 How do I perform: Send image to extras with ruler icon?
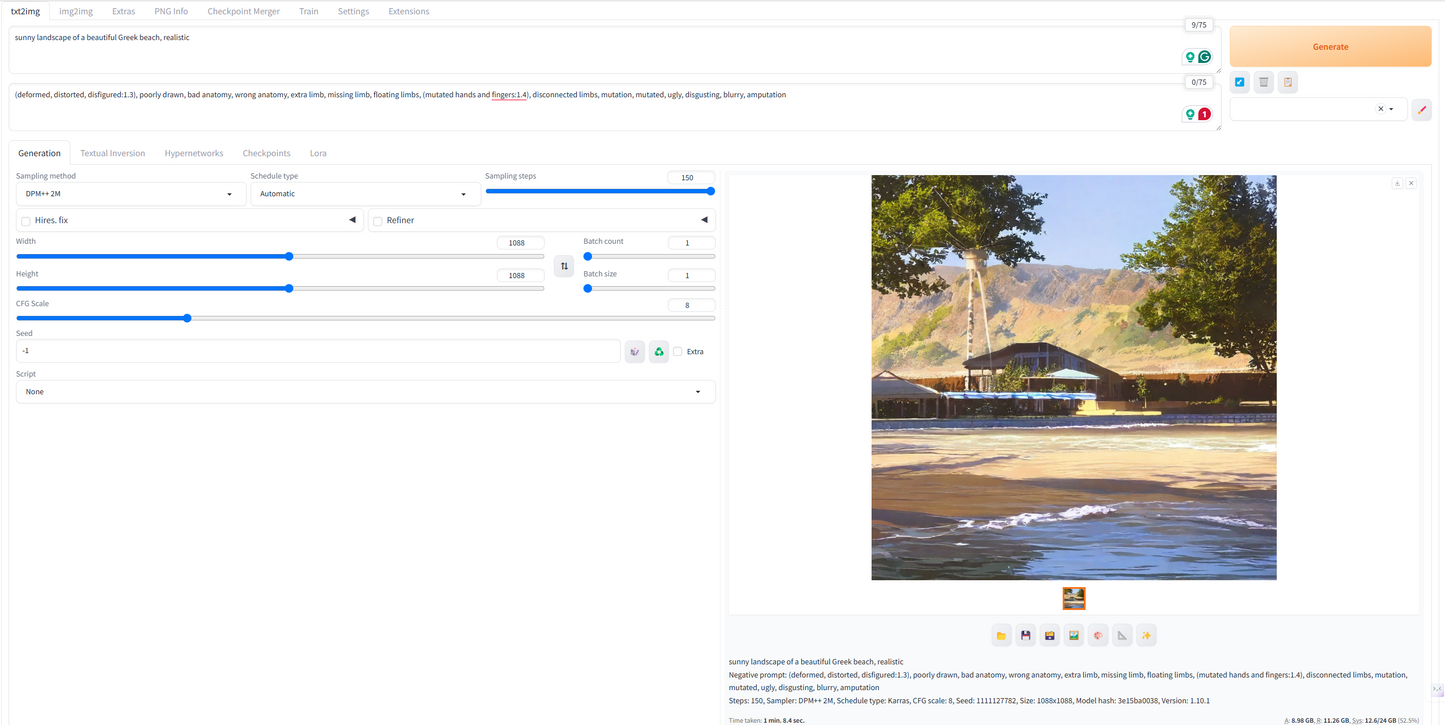click(x=1121, y=635)
